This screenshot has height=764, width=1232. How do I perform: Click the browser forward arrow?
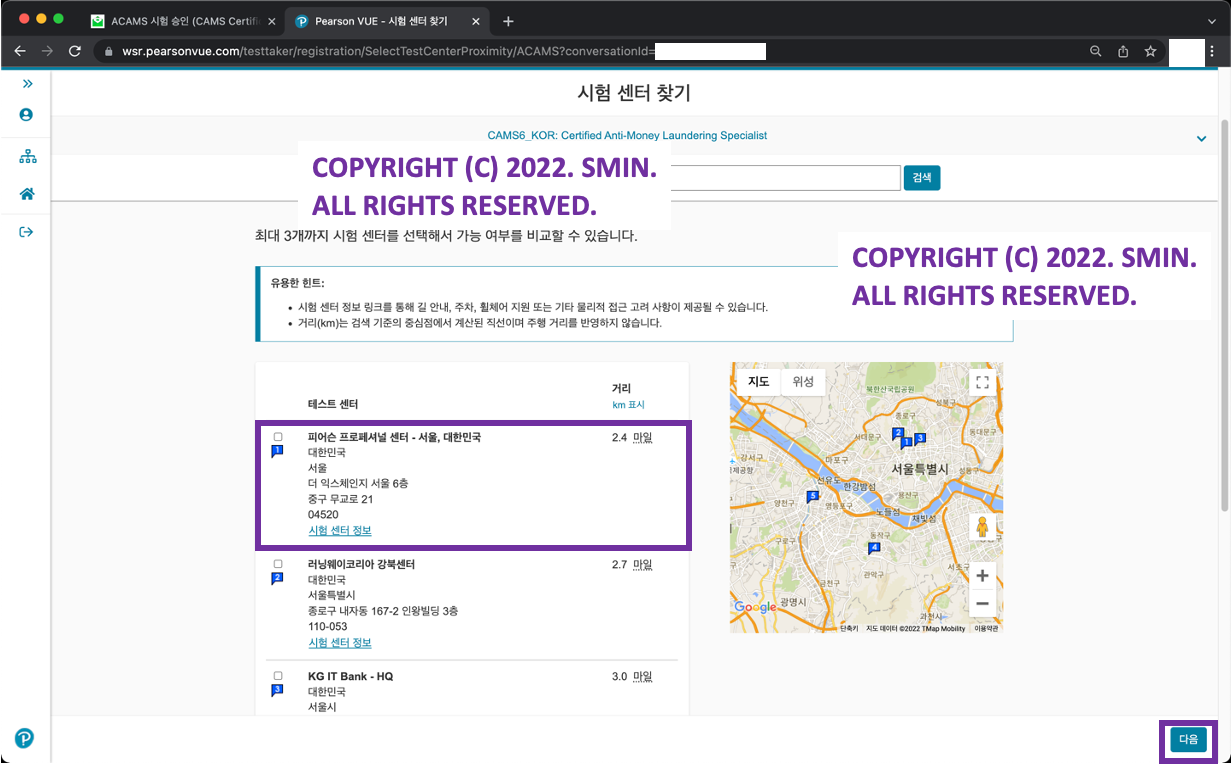(47, 51)
